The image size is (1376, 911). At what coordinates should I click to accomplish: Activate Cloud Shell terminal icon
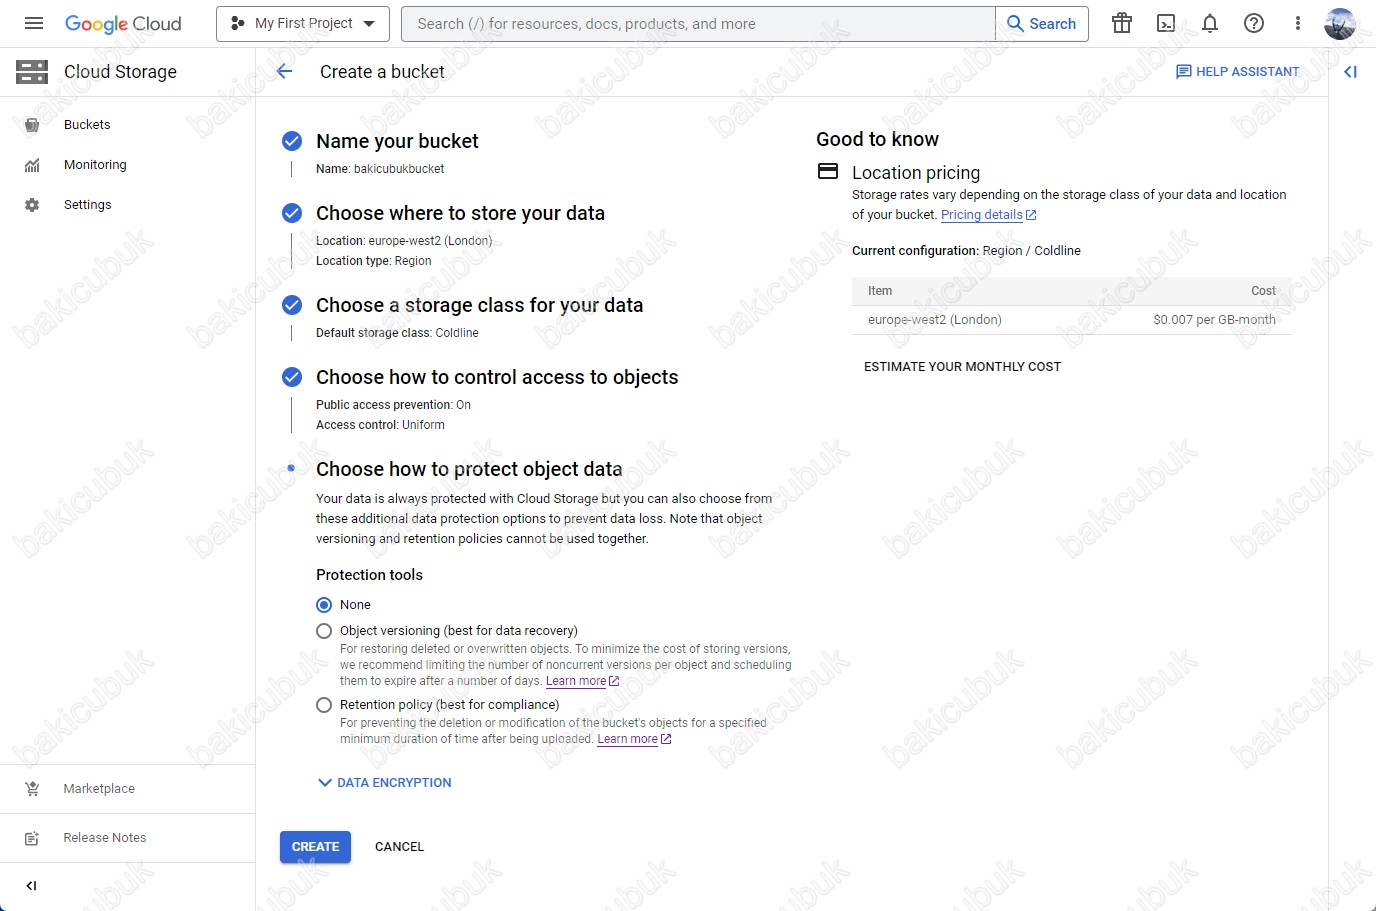tap(1166, 23)
